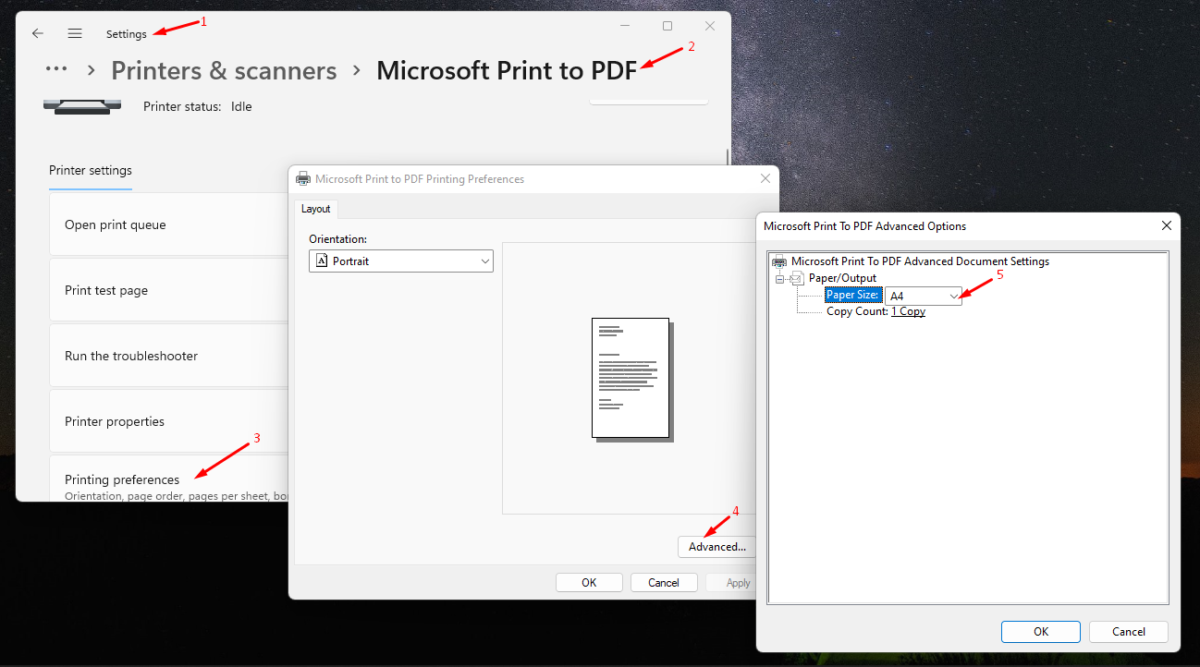1200x667 pixels.
Task: Close the Printing Preferences dialog
Action: coord(765,178)
